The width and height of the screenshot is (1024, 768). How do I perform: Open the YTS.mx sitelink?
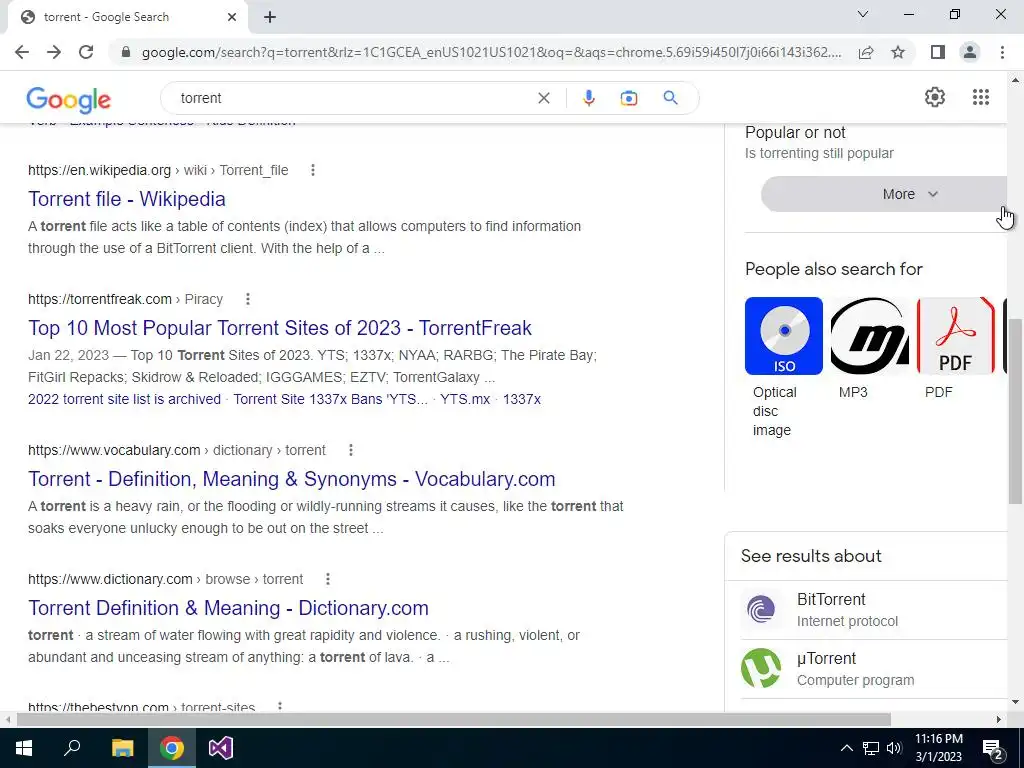click(465, 399)
